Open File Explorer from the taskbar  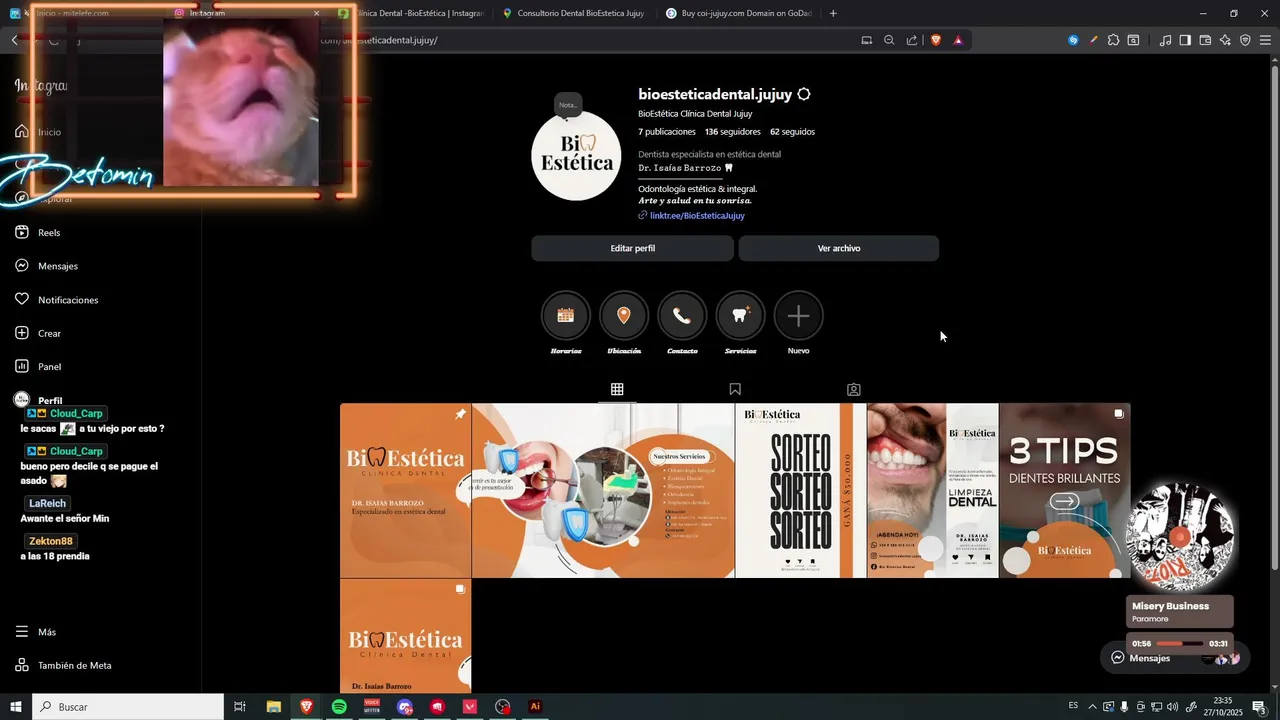(x=273, y=706)
